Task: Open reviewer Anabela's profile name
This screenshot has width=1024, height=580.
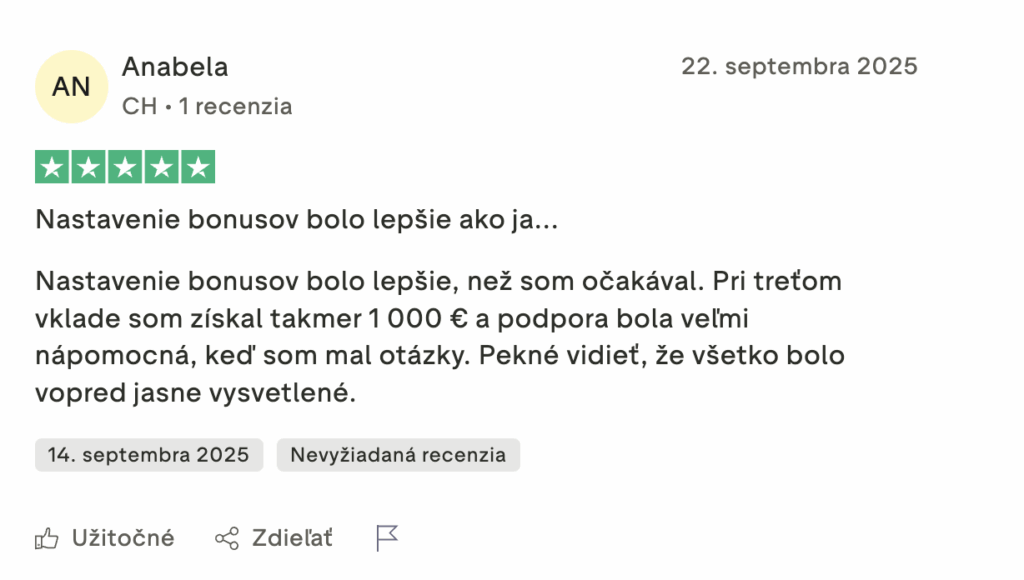Action: click(175, 67)
